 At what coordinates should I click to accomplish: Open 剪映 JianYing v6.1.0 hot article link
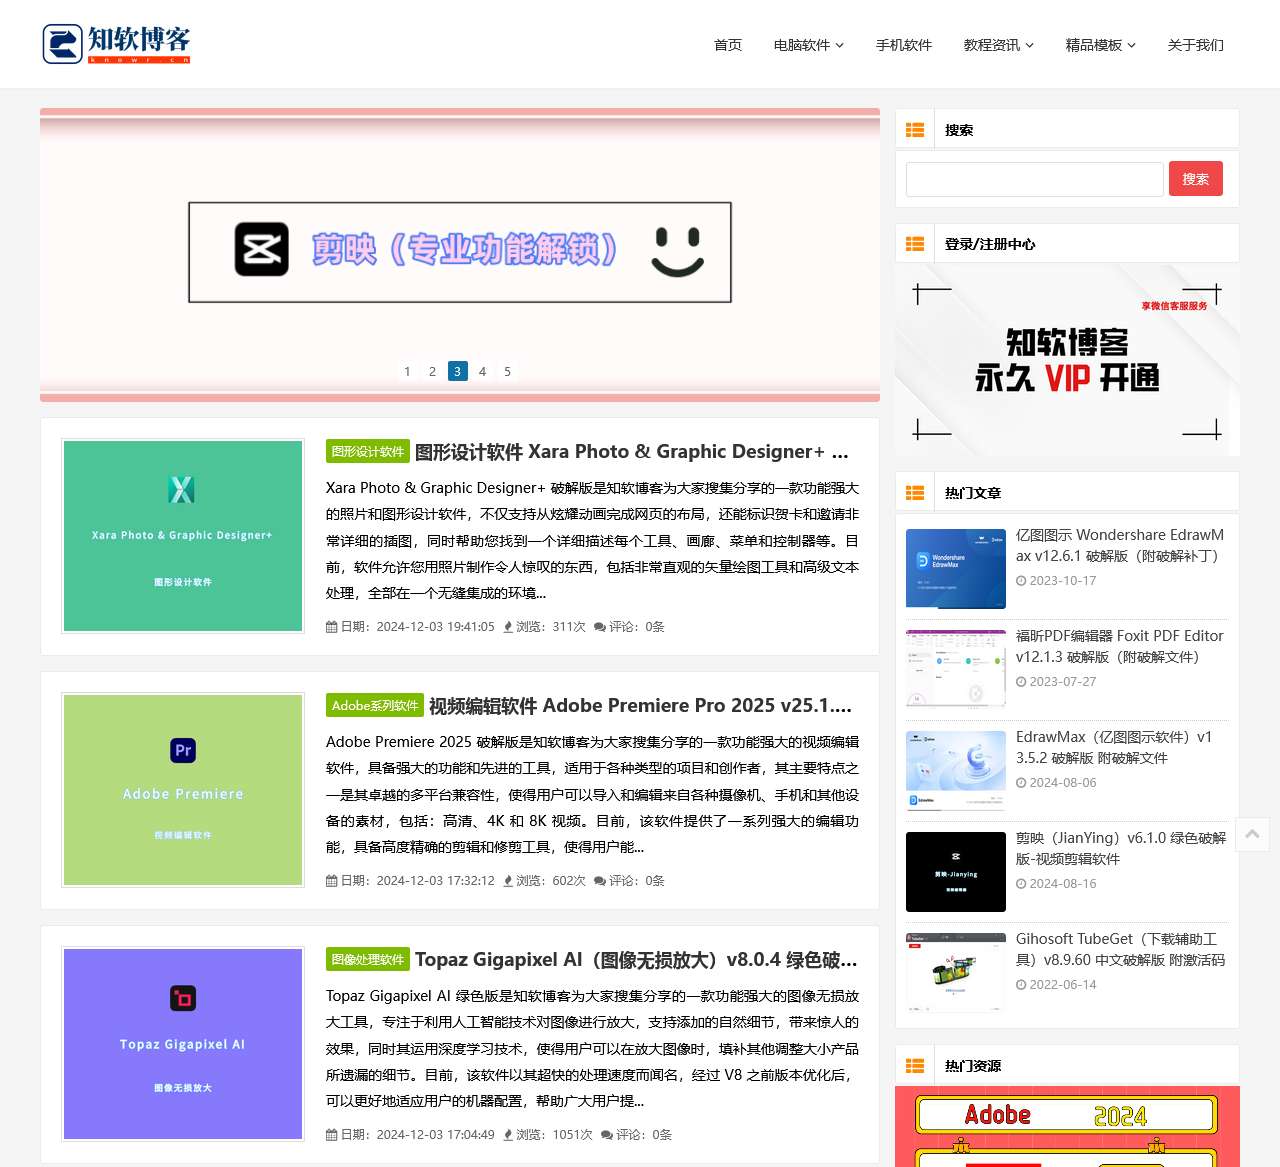(x=1121, y=848)
